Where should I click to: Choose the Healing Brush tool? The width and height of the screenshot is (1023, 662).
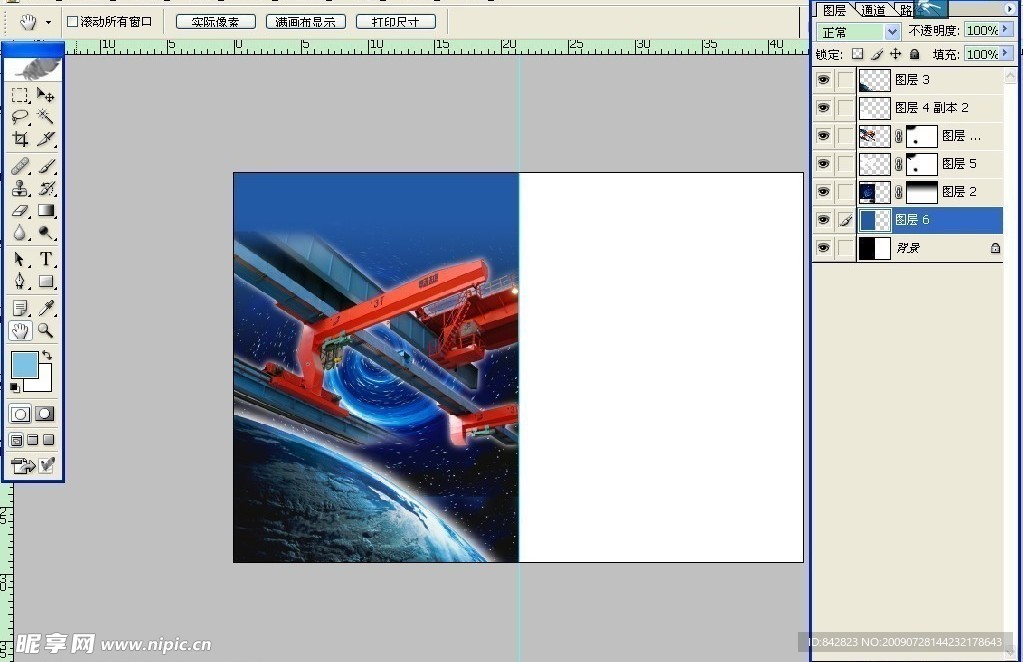[20, 166]
